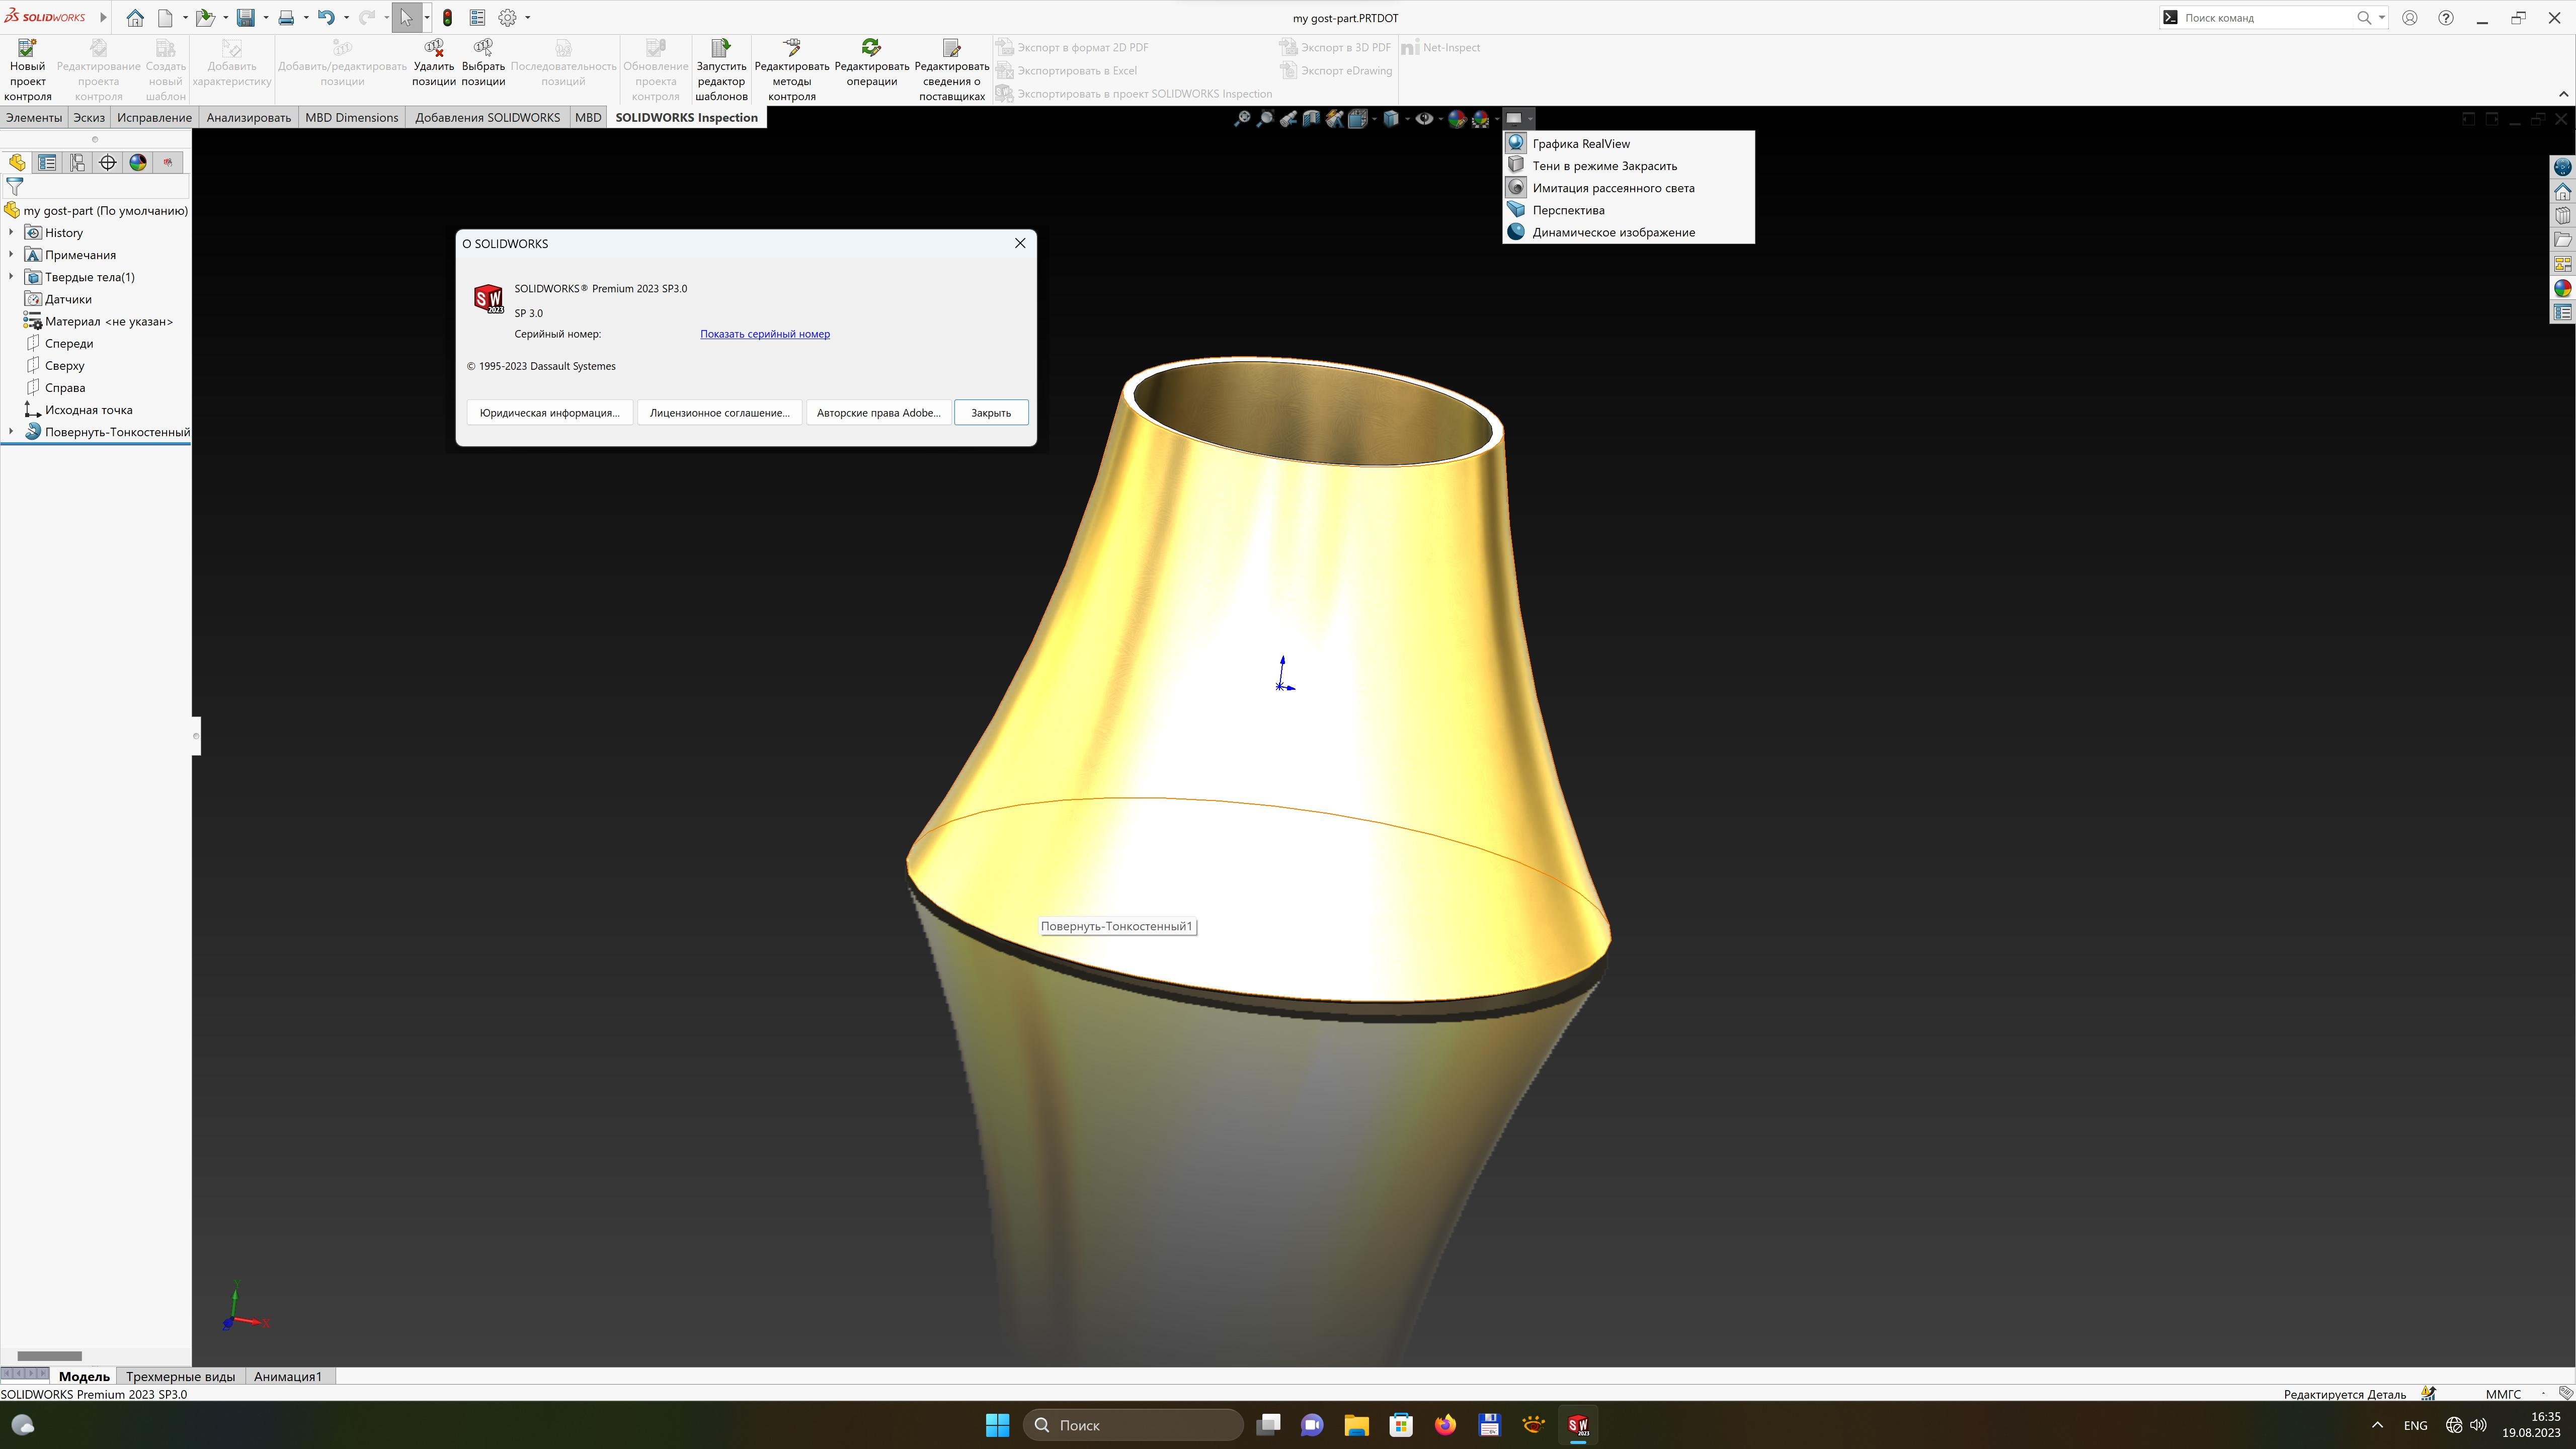Click Показать серийный номер link

coord(765,334)
